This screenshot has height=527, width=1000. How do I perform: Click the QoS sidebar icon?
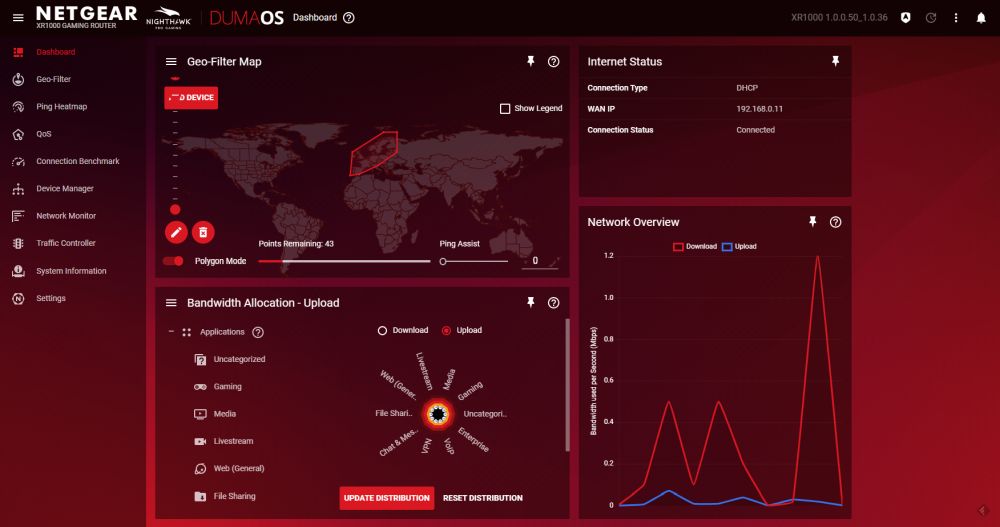tap(18, 134)
